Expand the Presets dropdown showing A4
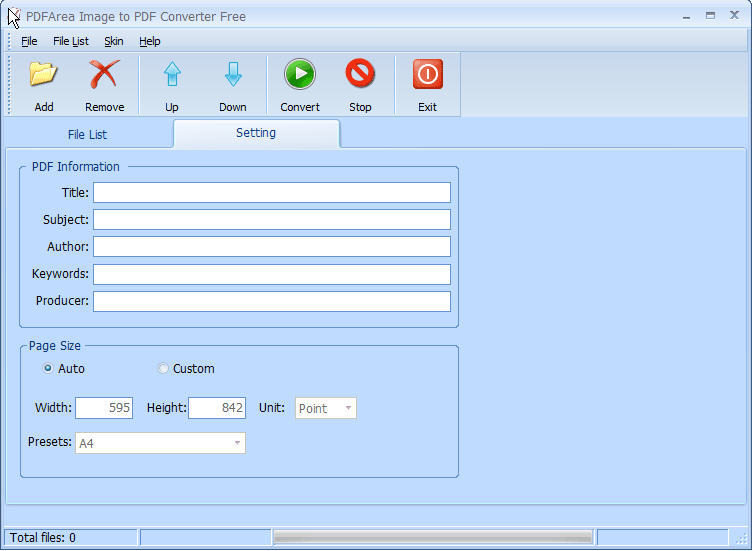 [x=160, y=443]
